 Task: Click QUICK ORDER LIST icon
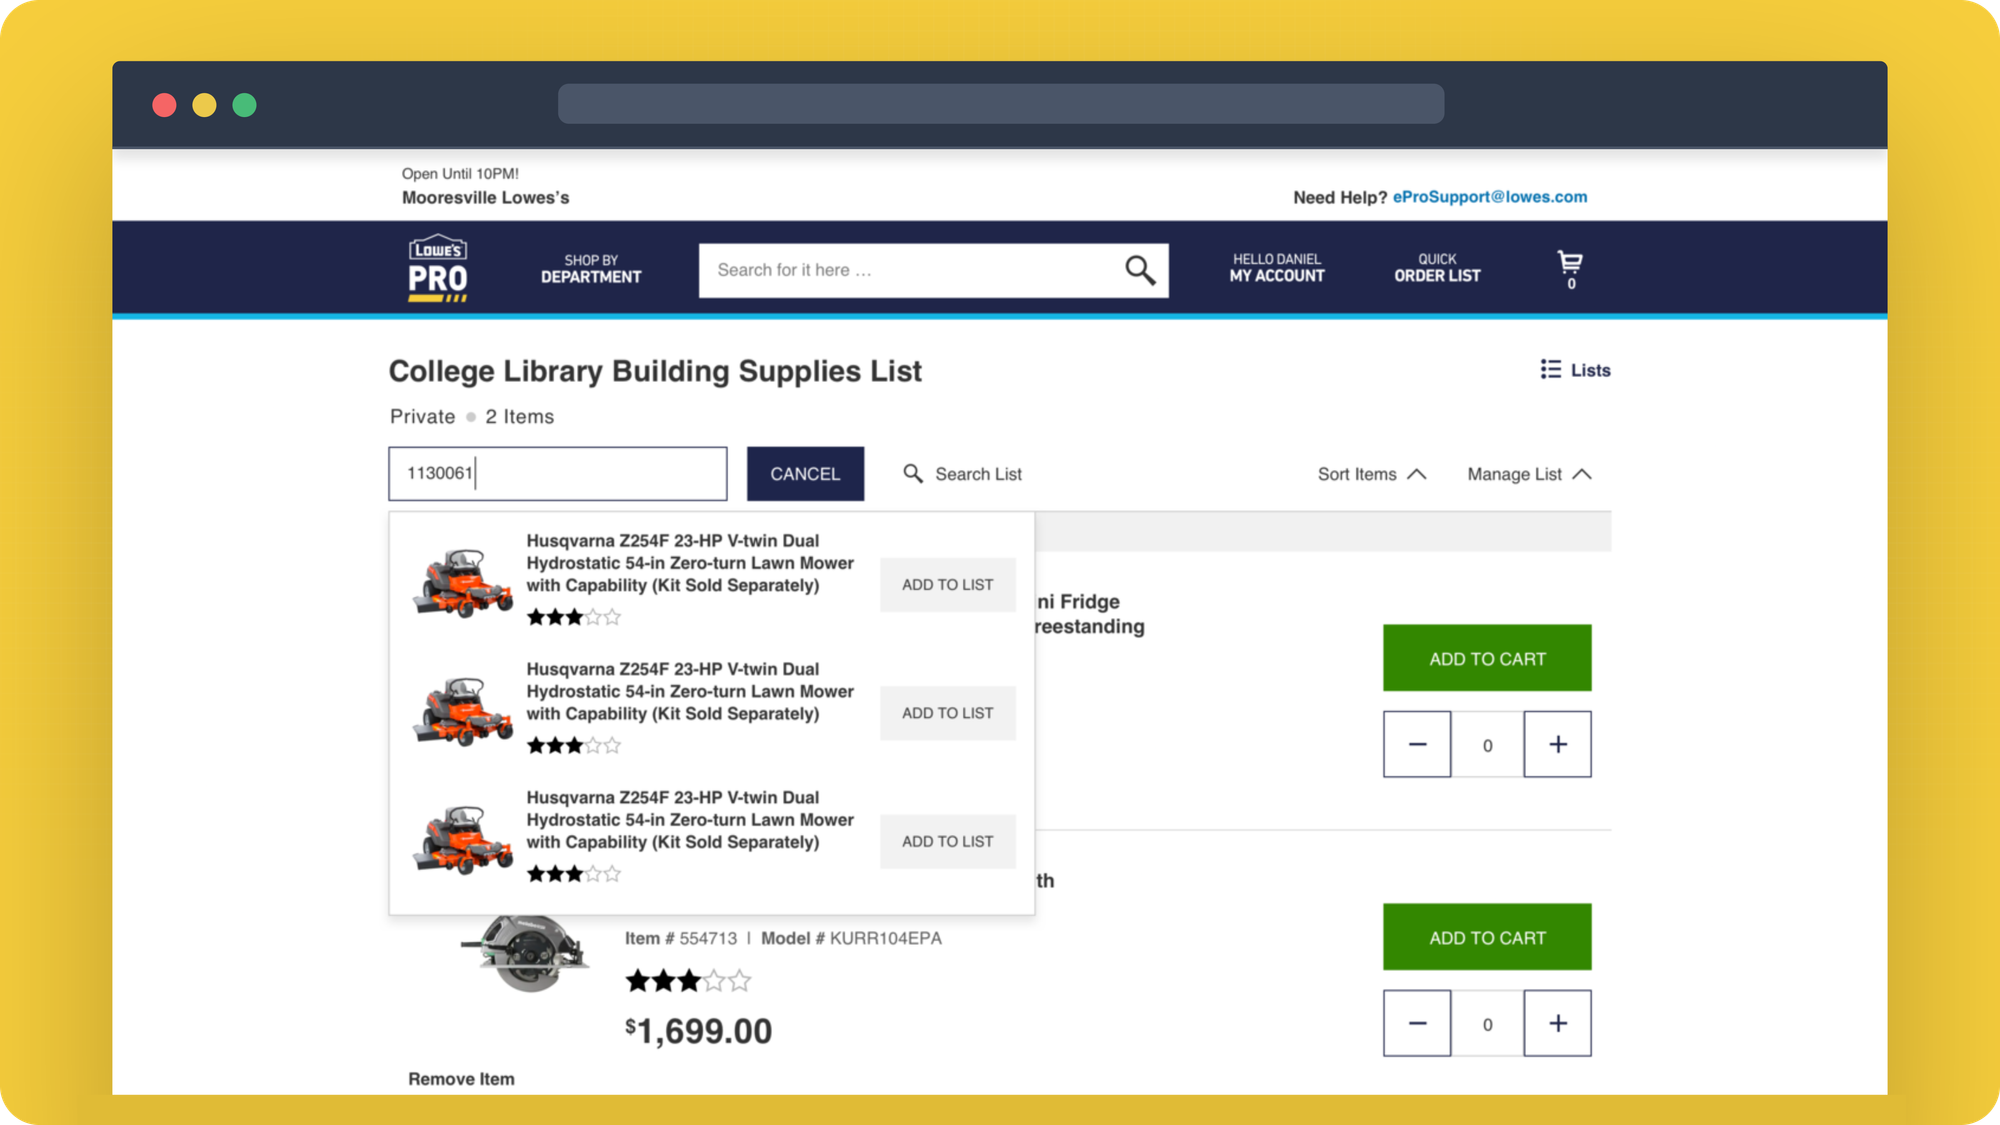click(1437, 268)
